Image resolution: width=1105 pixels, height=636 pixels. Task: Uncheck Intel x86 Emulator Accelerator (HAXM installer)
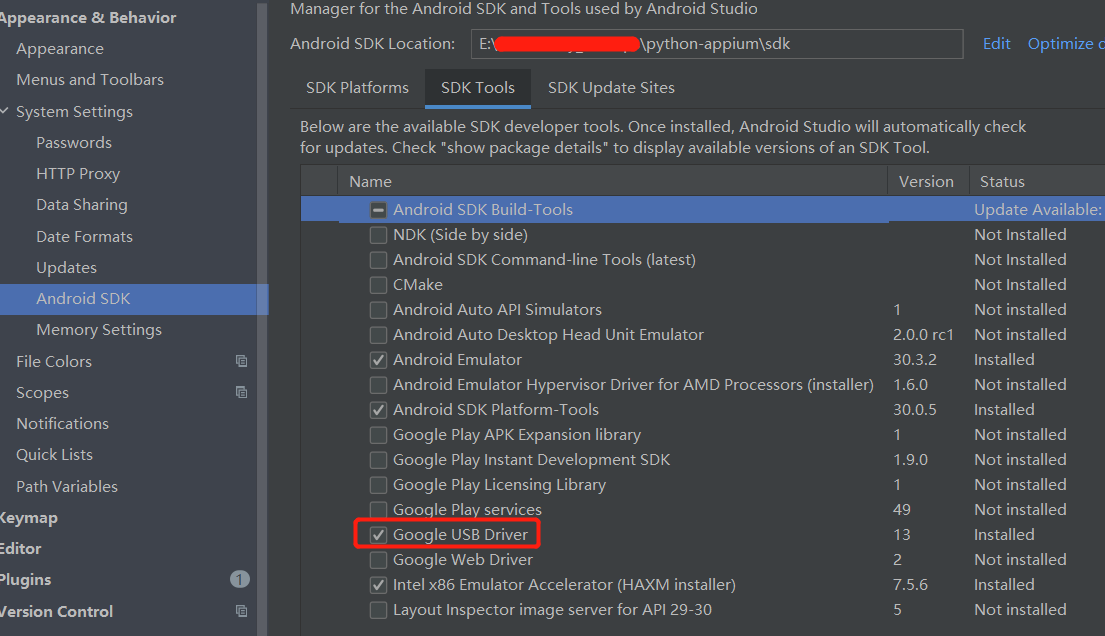coord(378,584)
